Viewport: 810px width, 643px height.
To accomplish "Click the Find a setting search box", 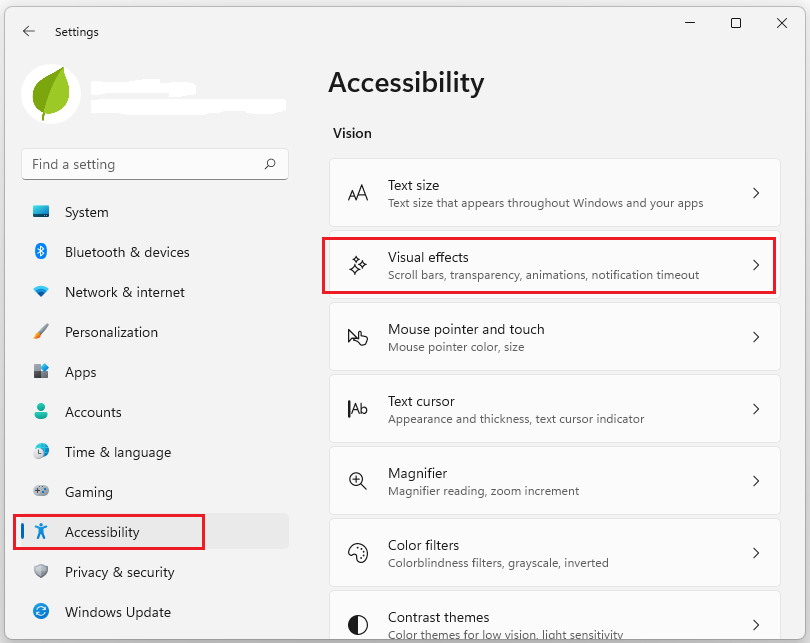I will [154, 164].
